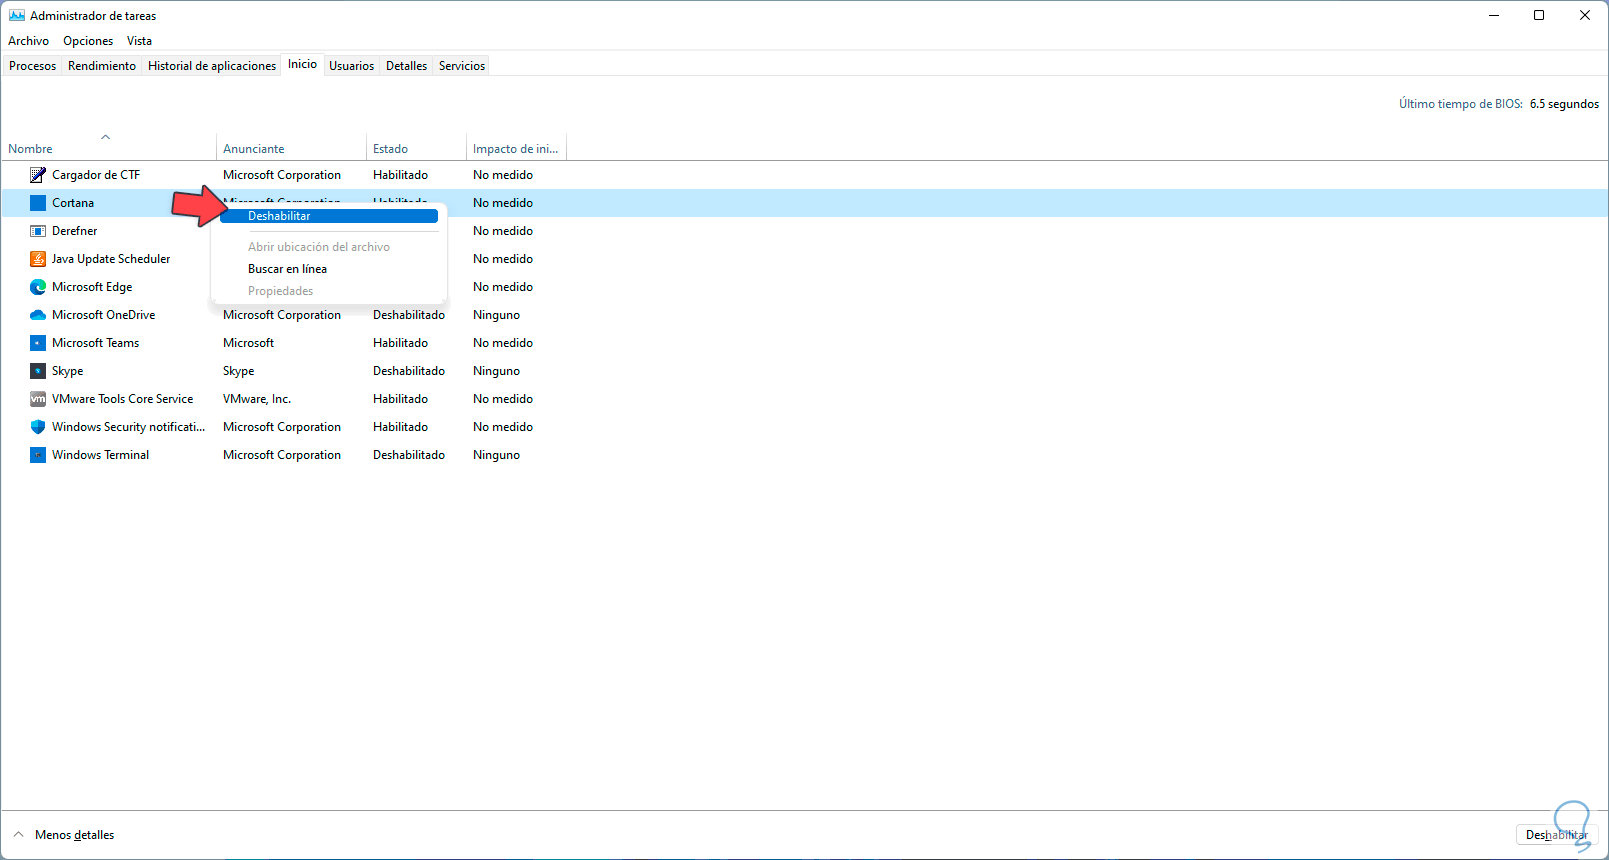
Task: Switch to the Usuarios tab
Action: point(352,66)
